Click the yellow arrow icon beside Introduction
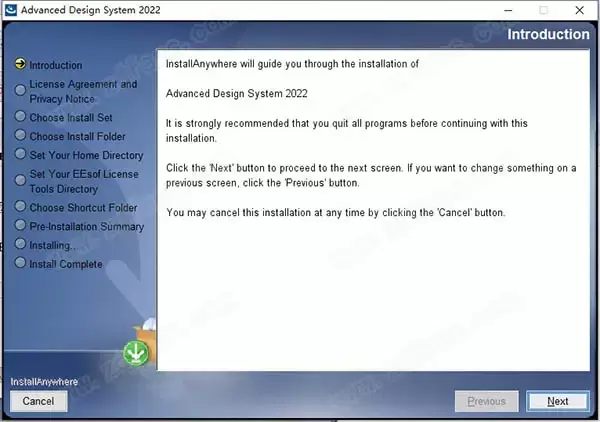The height and width of the screenshot is (422, 600). pyautogui.click(x=20, y=66)
